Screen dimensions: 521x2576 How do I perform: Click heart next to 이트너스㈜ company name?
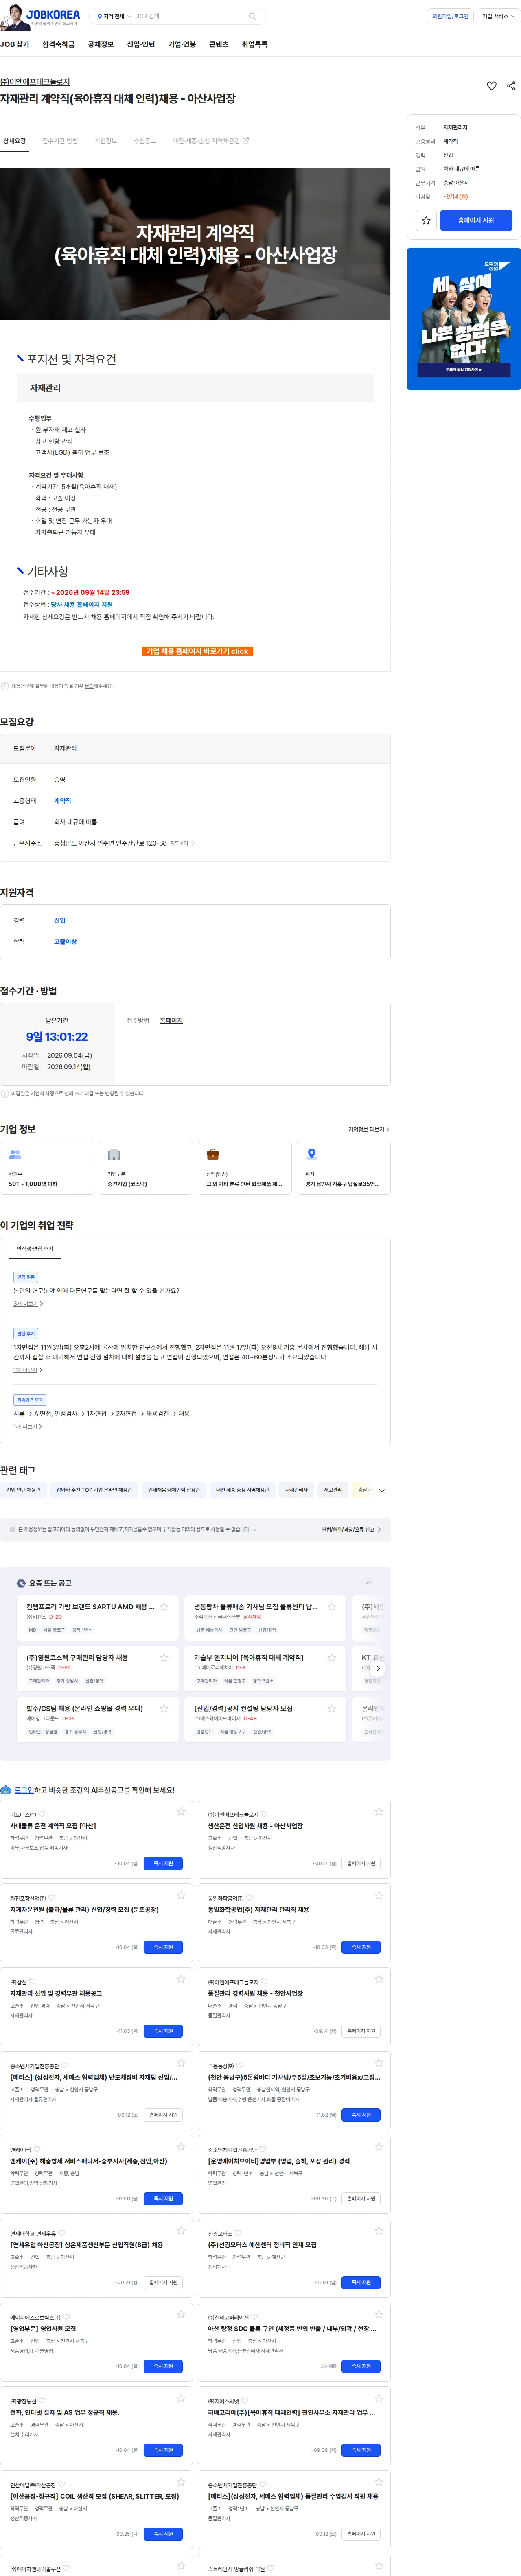tap(42, 1814)
